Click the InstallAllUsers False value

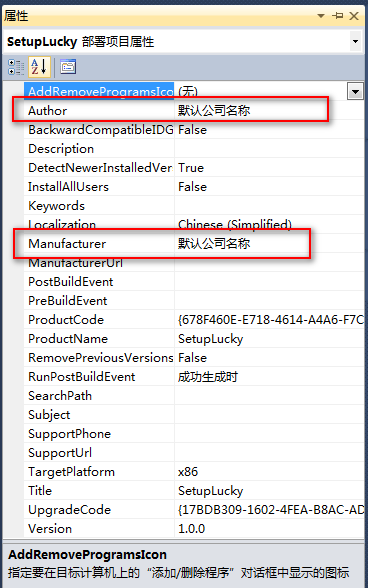[x=192, y=187]
